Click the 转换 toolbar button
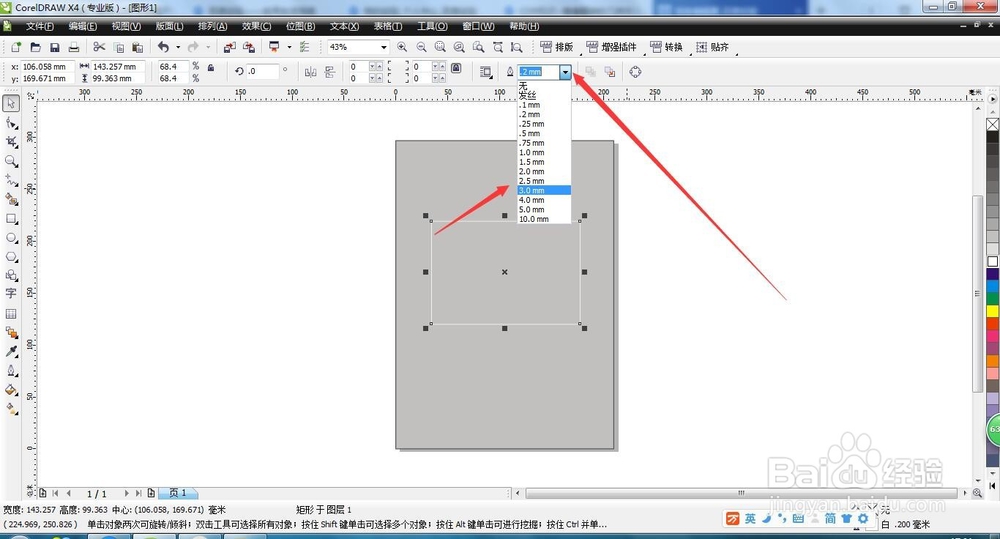This screenshot has width=1000, height=539. click(x=666, y=47)
